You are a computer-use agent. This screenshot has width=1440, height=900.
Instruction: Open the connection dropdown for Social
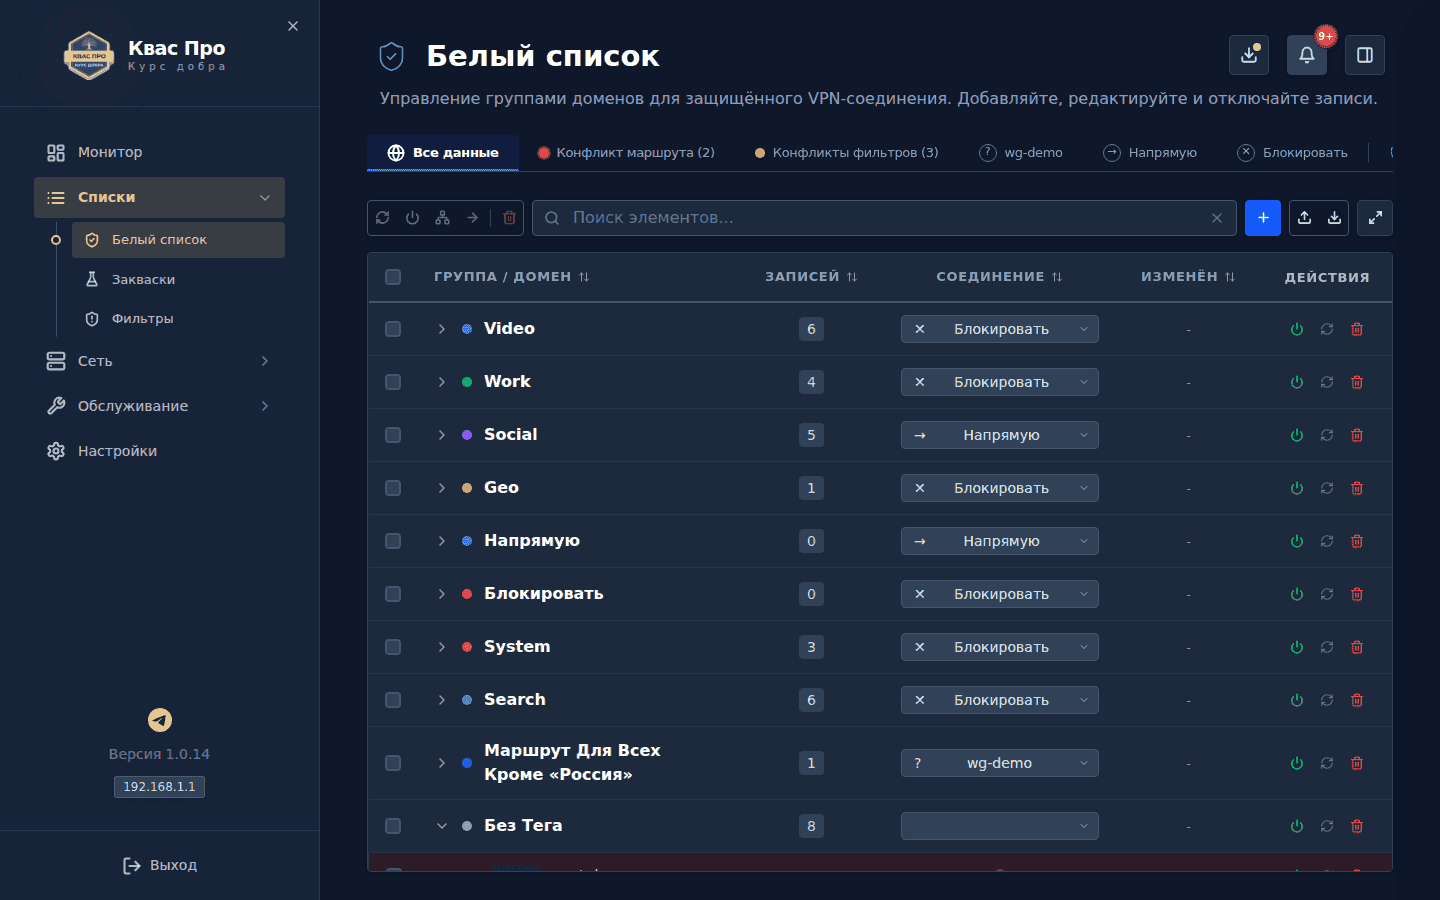1000,435
